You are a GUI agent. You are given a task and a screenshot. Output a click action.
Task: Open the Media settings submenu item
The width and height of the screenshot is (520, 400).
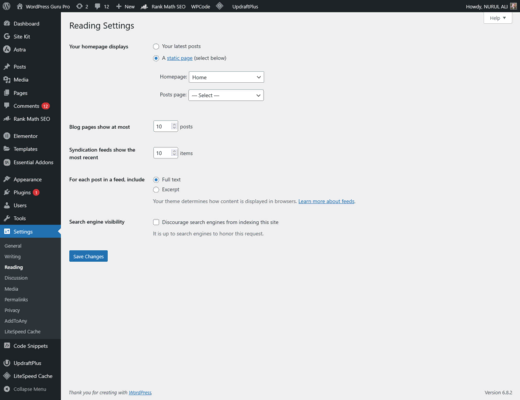[11, 289]
